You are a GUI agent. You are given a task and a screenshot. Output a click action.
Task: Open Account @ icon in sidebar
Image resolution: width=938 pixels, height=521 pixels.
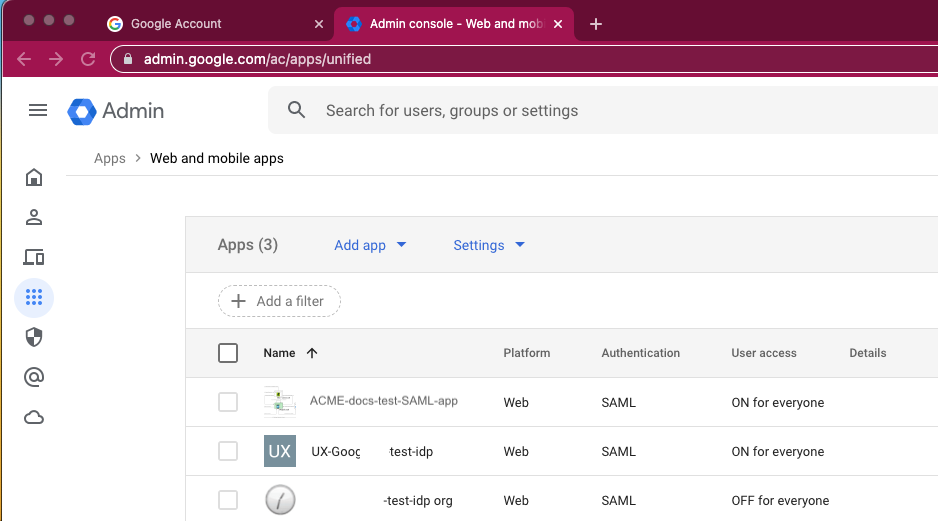tap(34, 377)
